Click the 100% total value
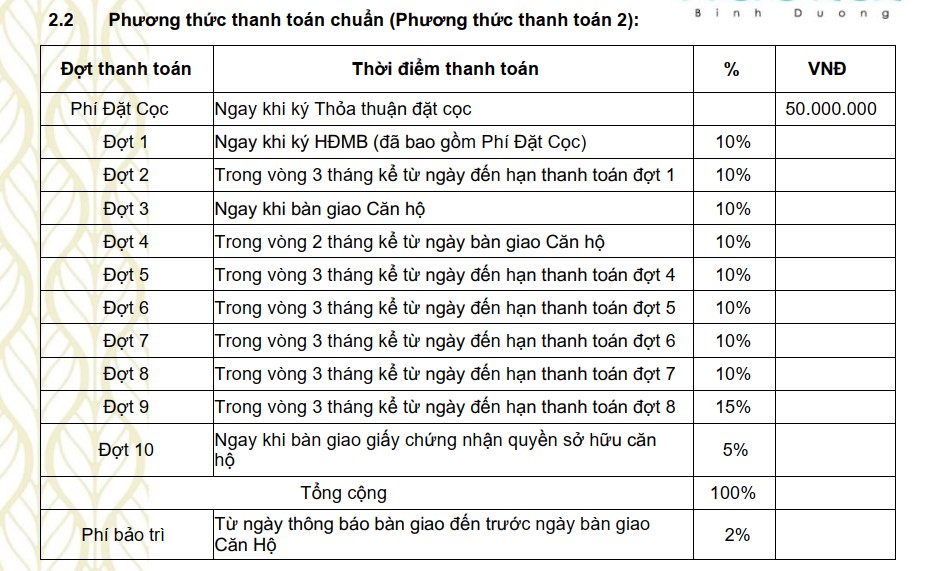The width and height of the screenshot is (935, 571). click(733, 493)
